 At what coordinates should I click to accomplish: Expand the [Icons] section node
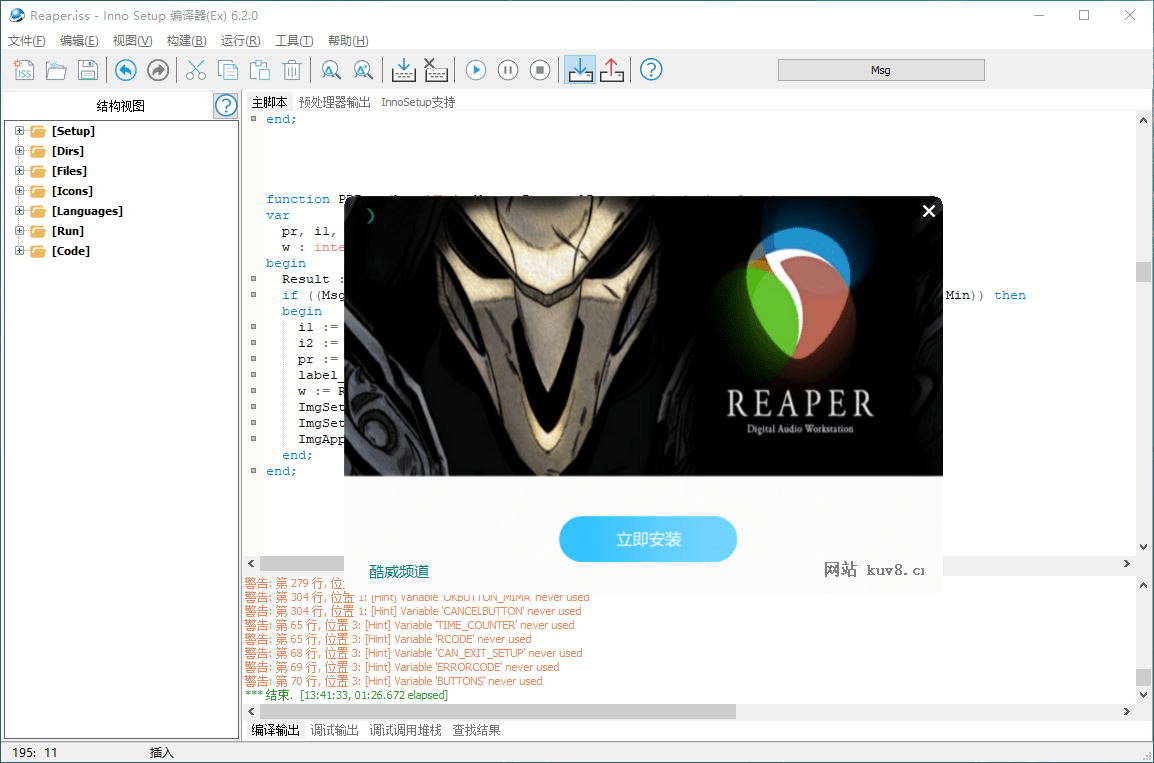[20, 191]
